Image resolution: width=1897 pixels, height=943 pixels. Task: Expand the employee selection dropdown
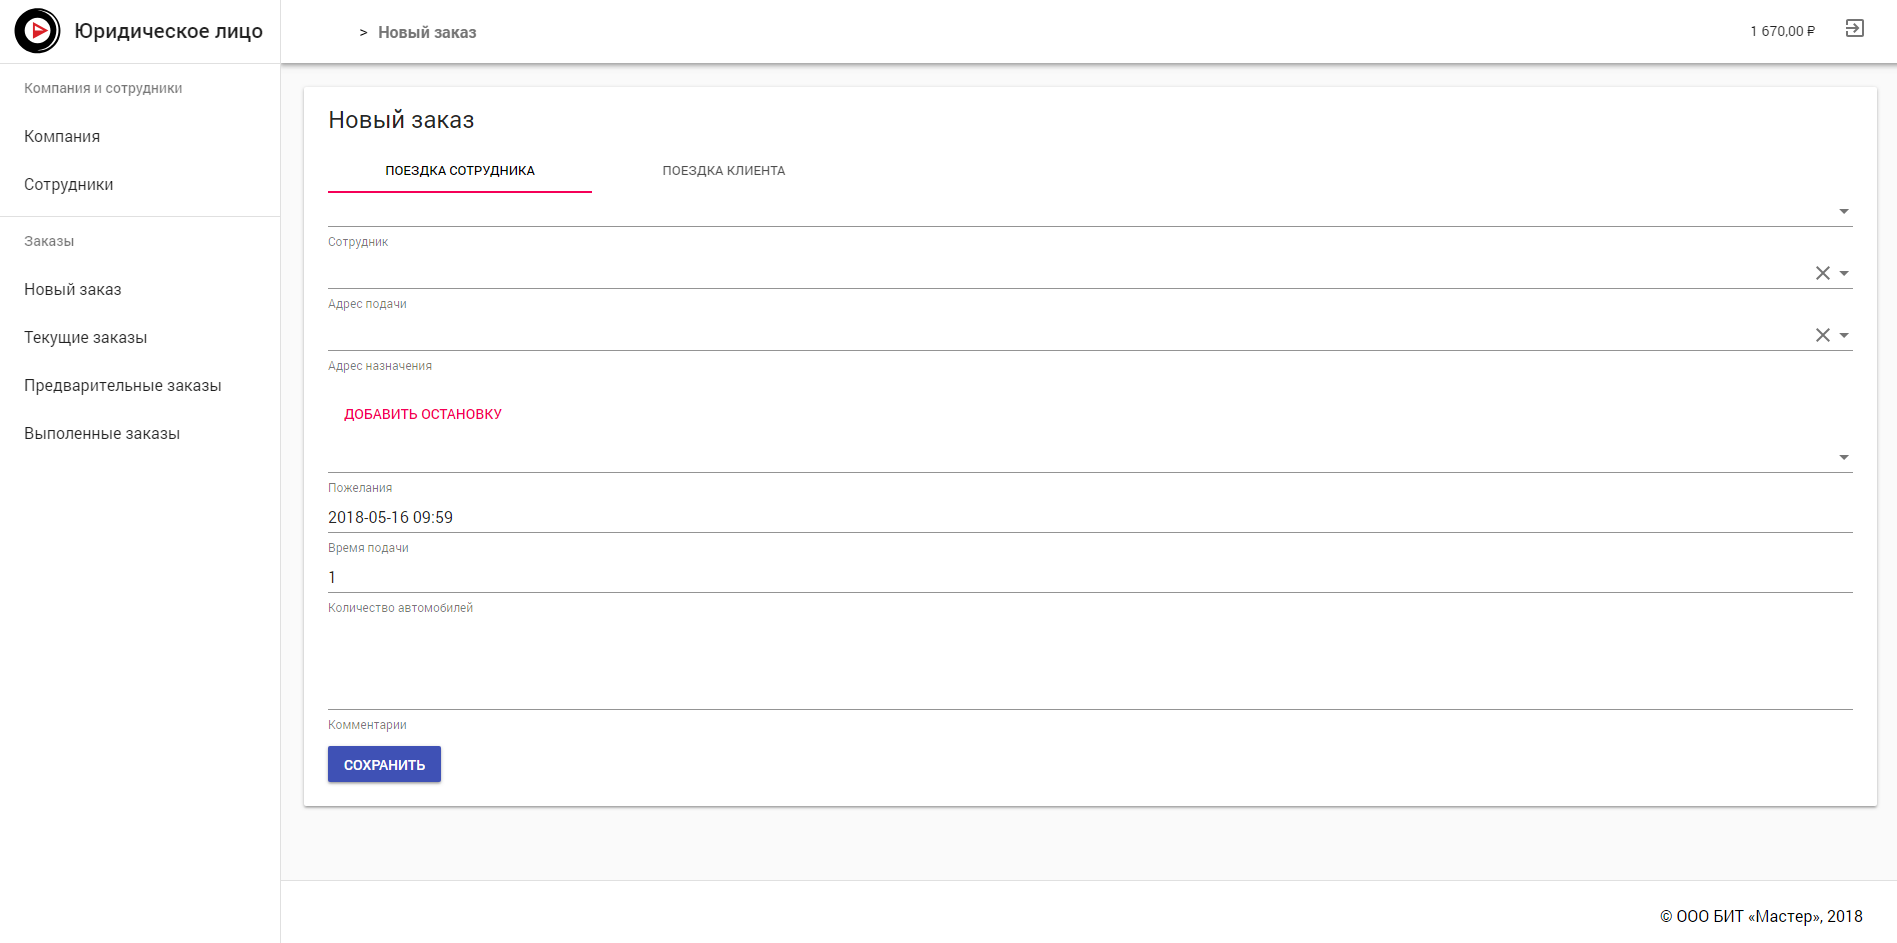(1843, 211)
